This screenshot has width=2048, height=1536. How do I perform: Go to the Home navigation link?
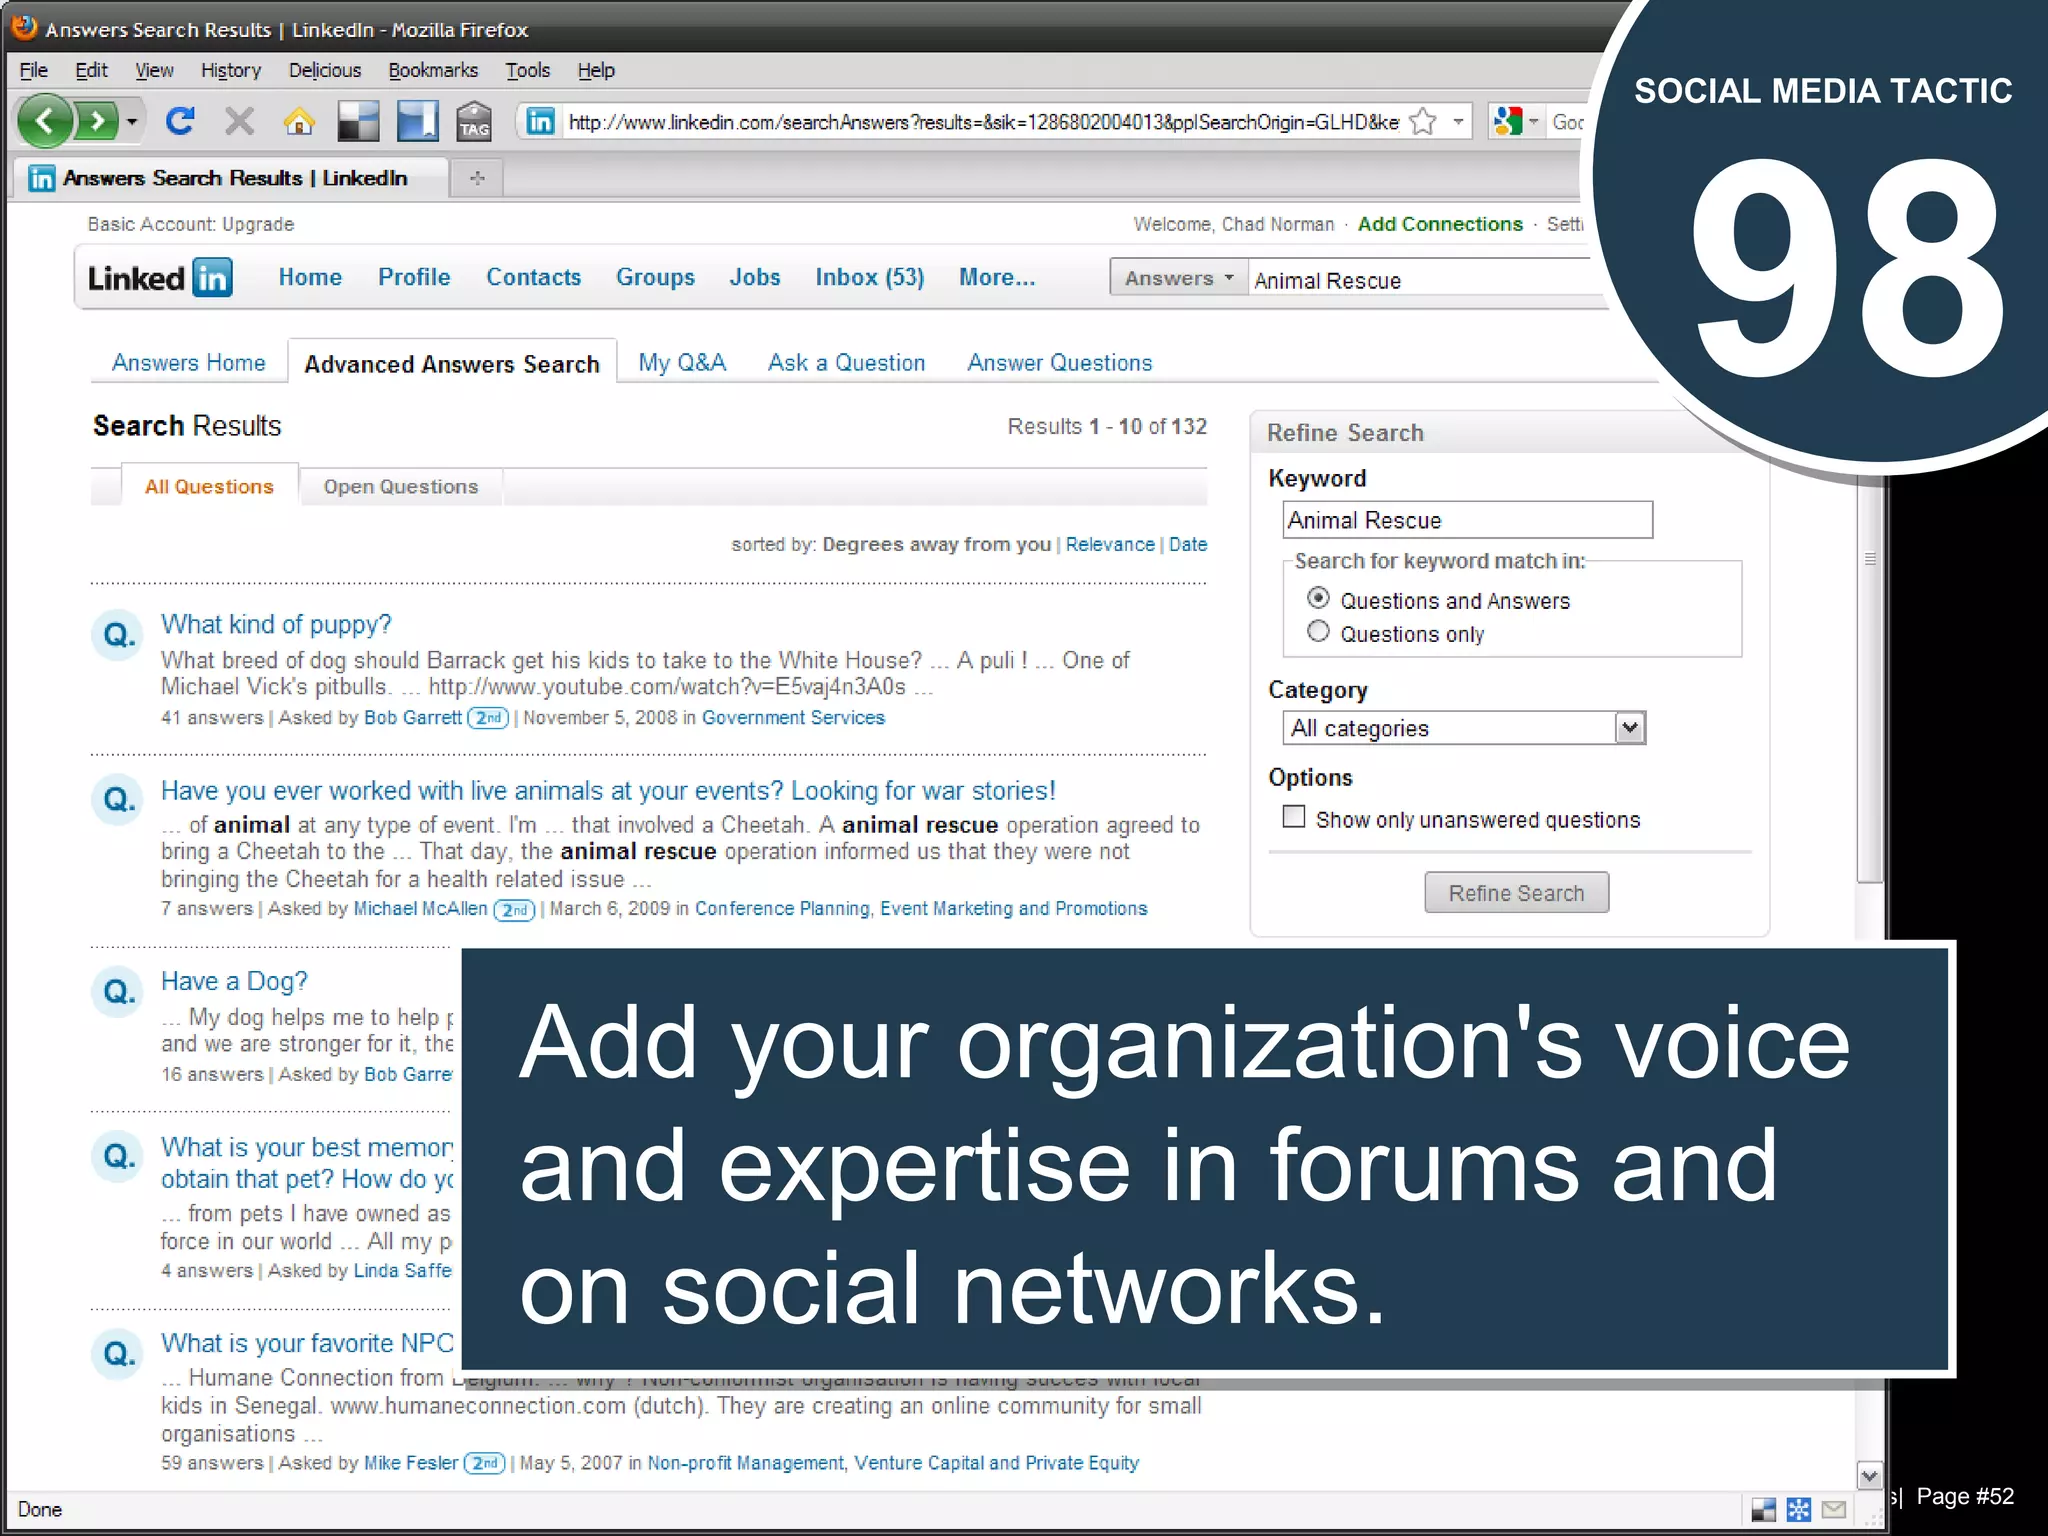click(x=310, y=277)
